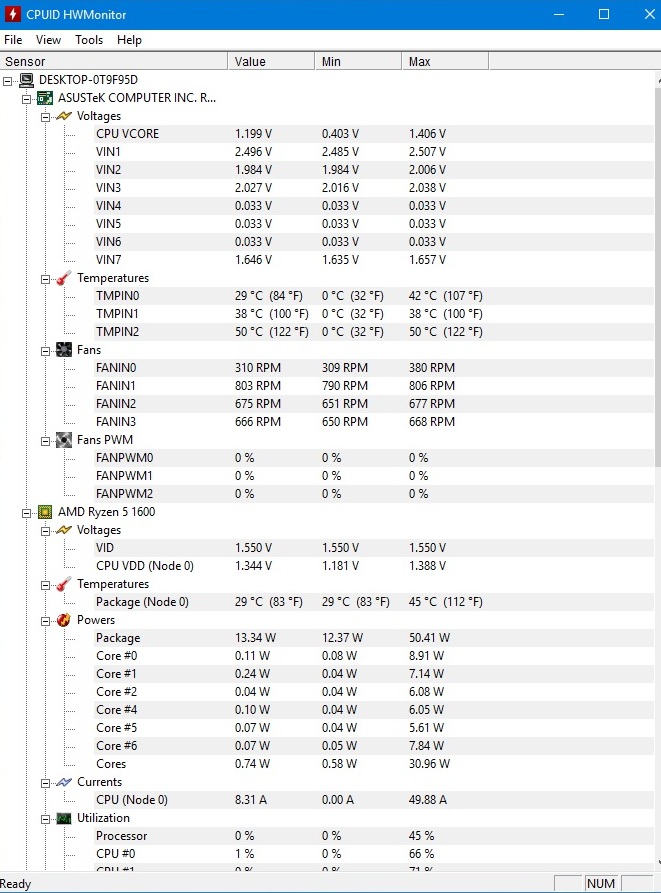Collapse the AMD Ryzen 5 1600 tree node
The image size is (661, 893).
tap(27, 512)
